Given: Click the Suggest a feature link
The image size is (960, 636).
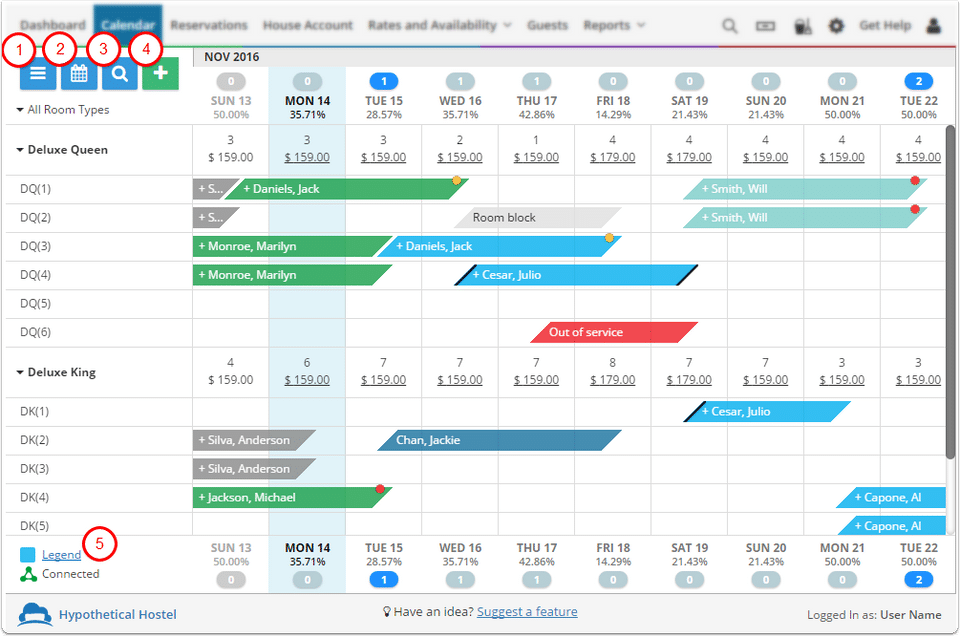Looking at the screenshot, I should [x=527, y=612].
